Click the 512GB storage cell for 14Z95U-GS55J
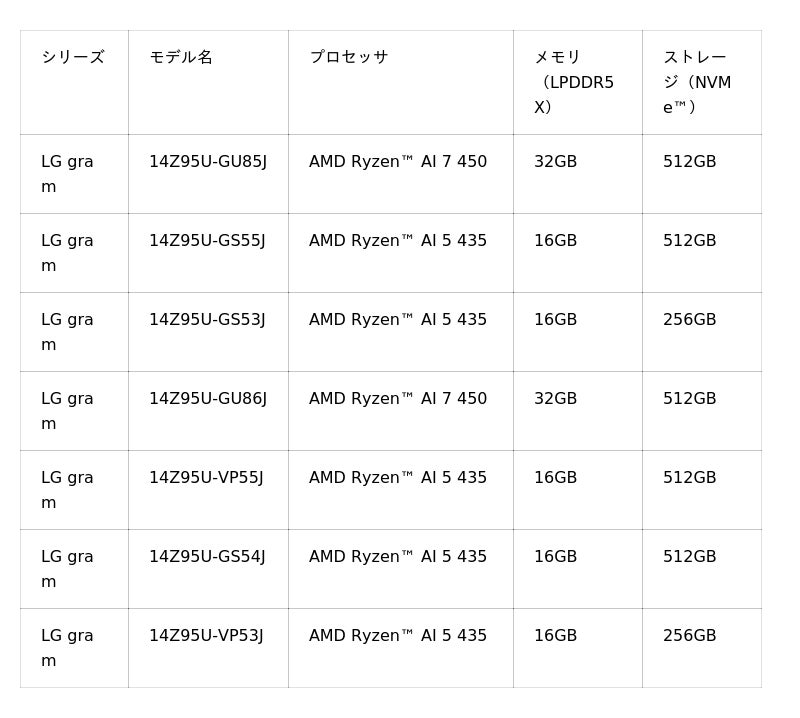Viewport: 800px width, 718px height. tap(689, 241)
